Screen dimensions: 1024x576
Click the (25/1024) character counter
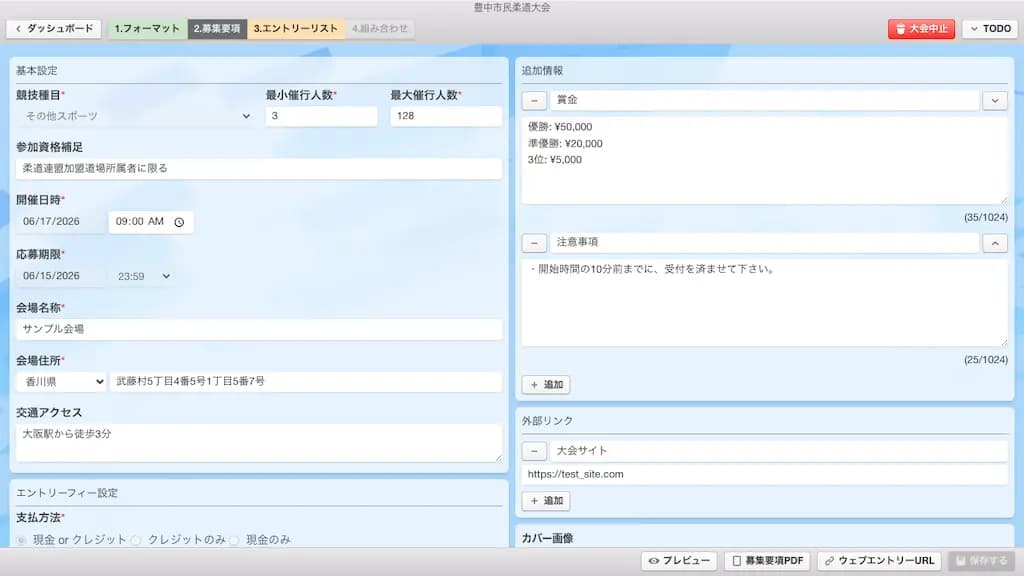(x=985, y=360)
